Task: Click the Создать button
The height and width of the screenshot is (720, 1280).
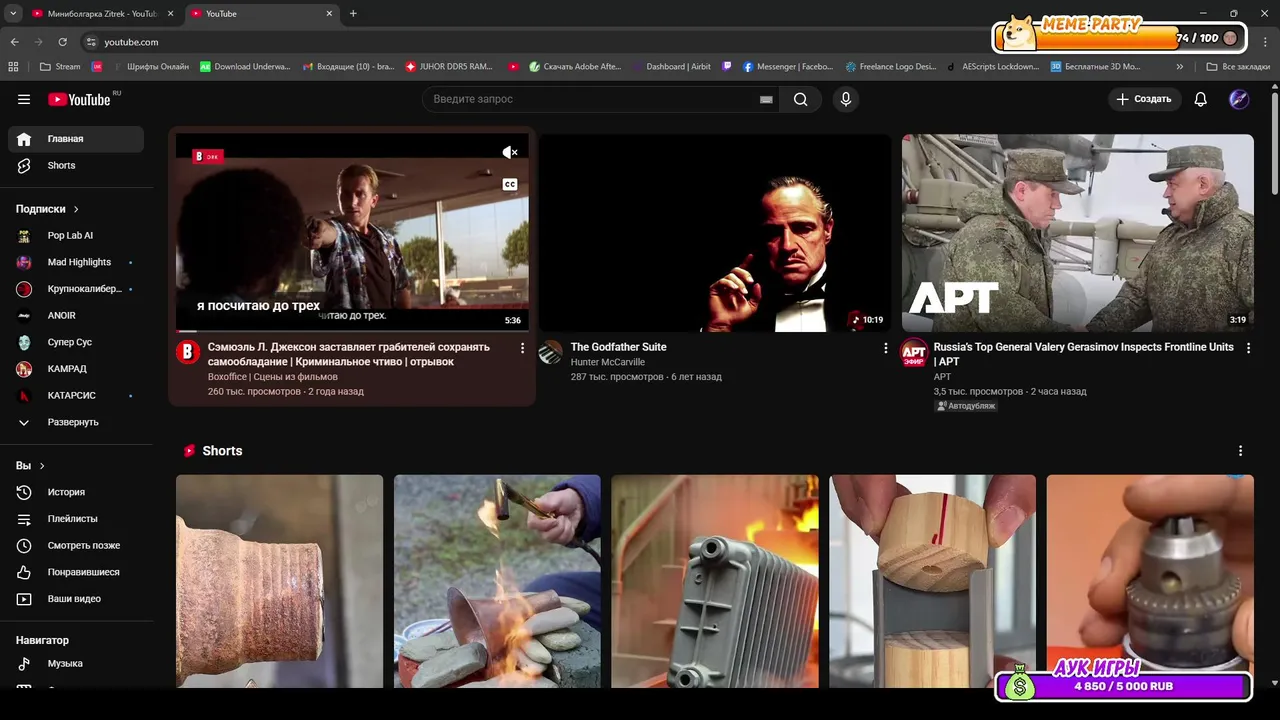Action: click(x=1144, y=99)
